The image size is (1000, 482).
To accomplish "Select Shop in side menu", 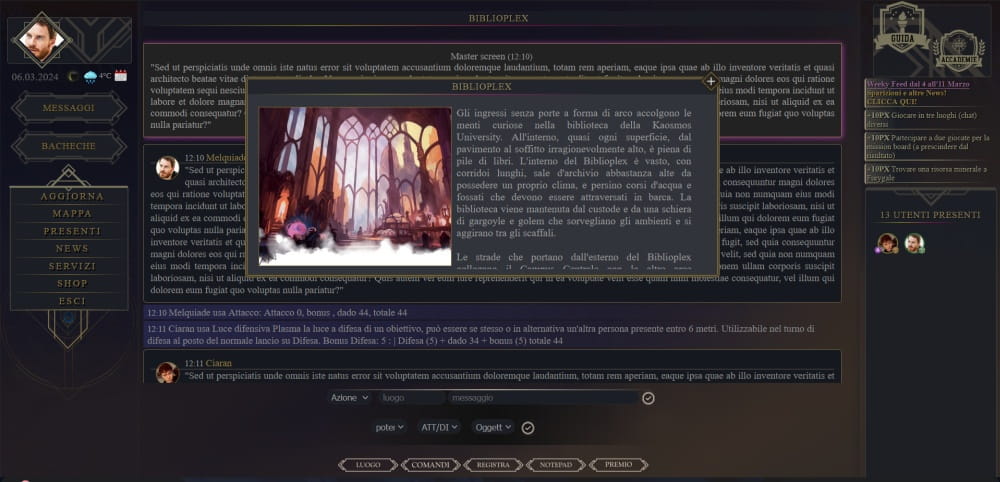I will click(71, 283).
